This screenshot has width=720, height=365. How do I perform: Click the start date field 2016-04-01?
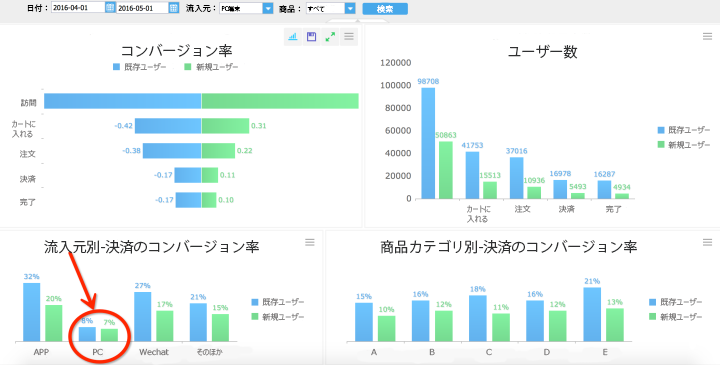click(79, 7)
